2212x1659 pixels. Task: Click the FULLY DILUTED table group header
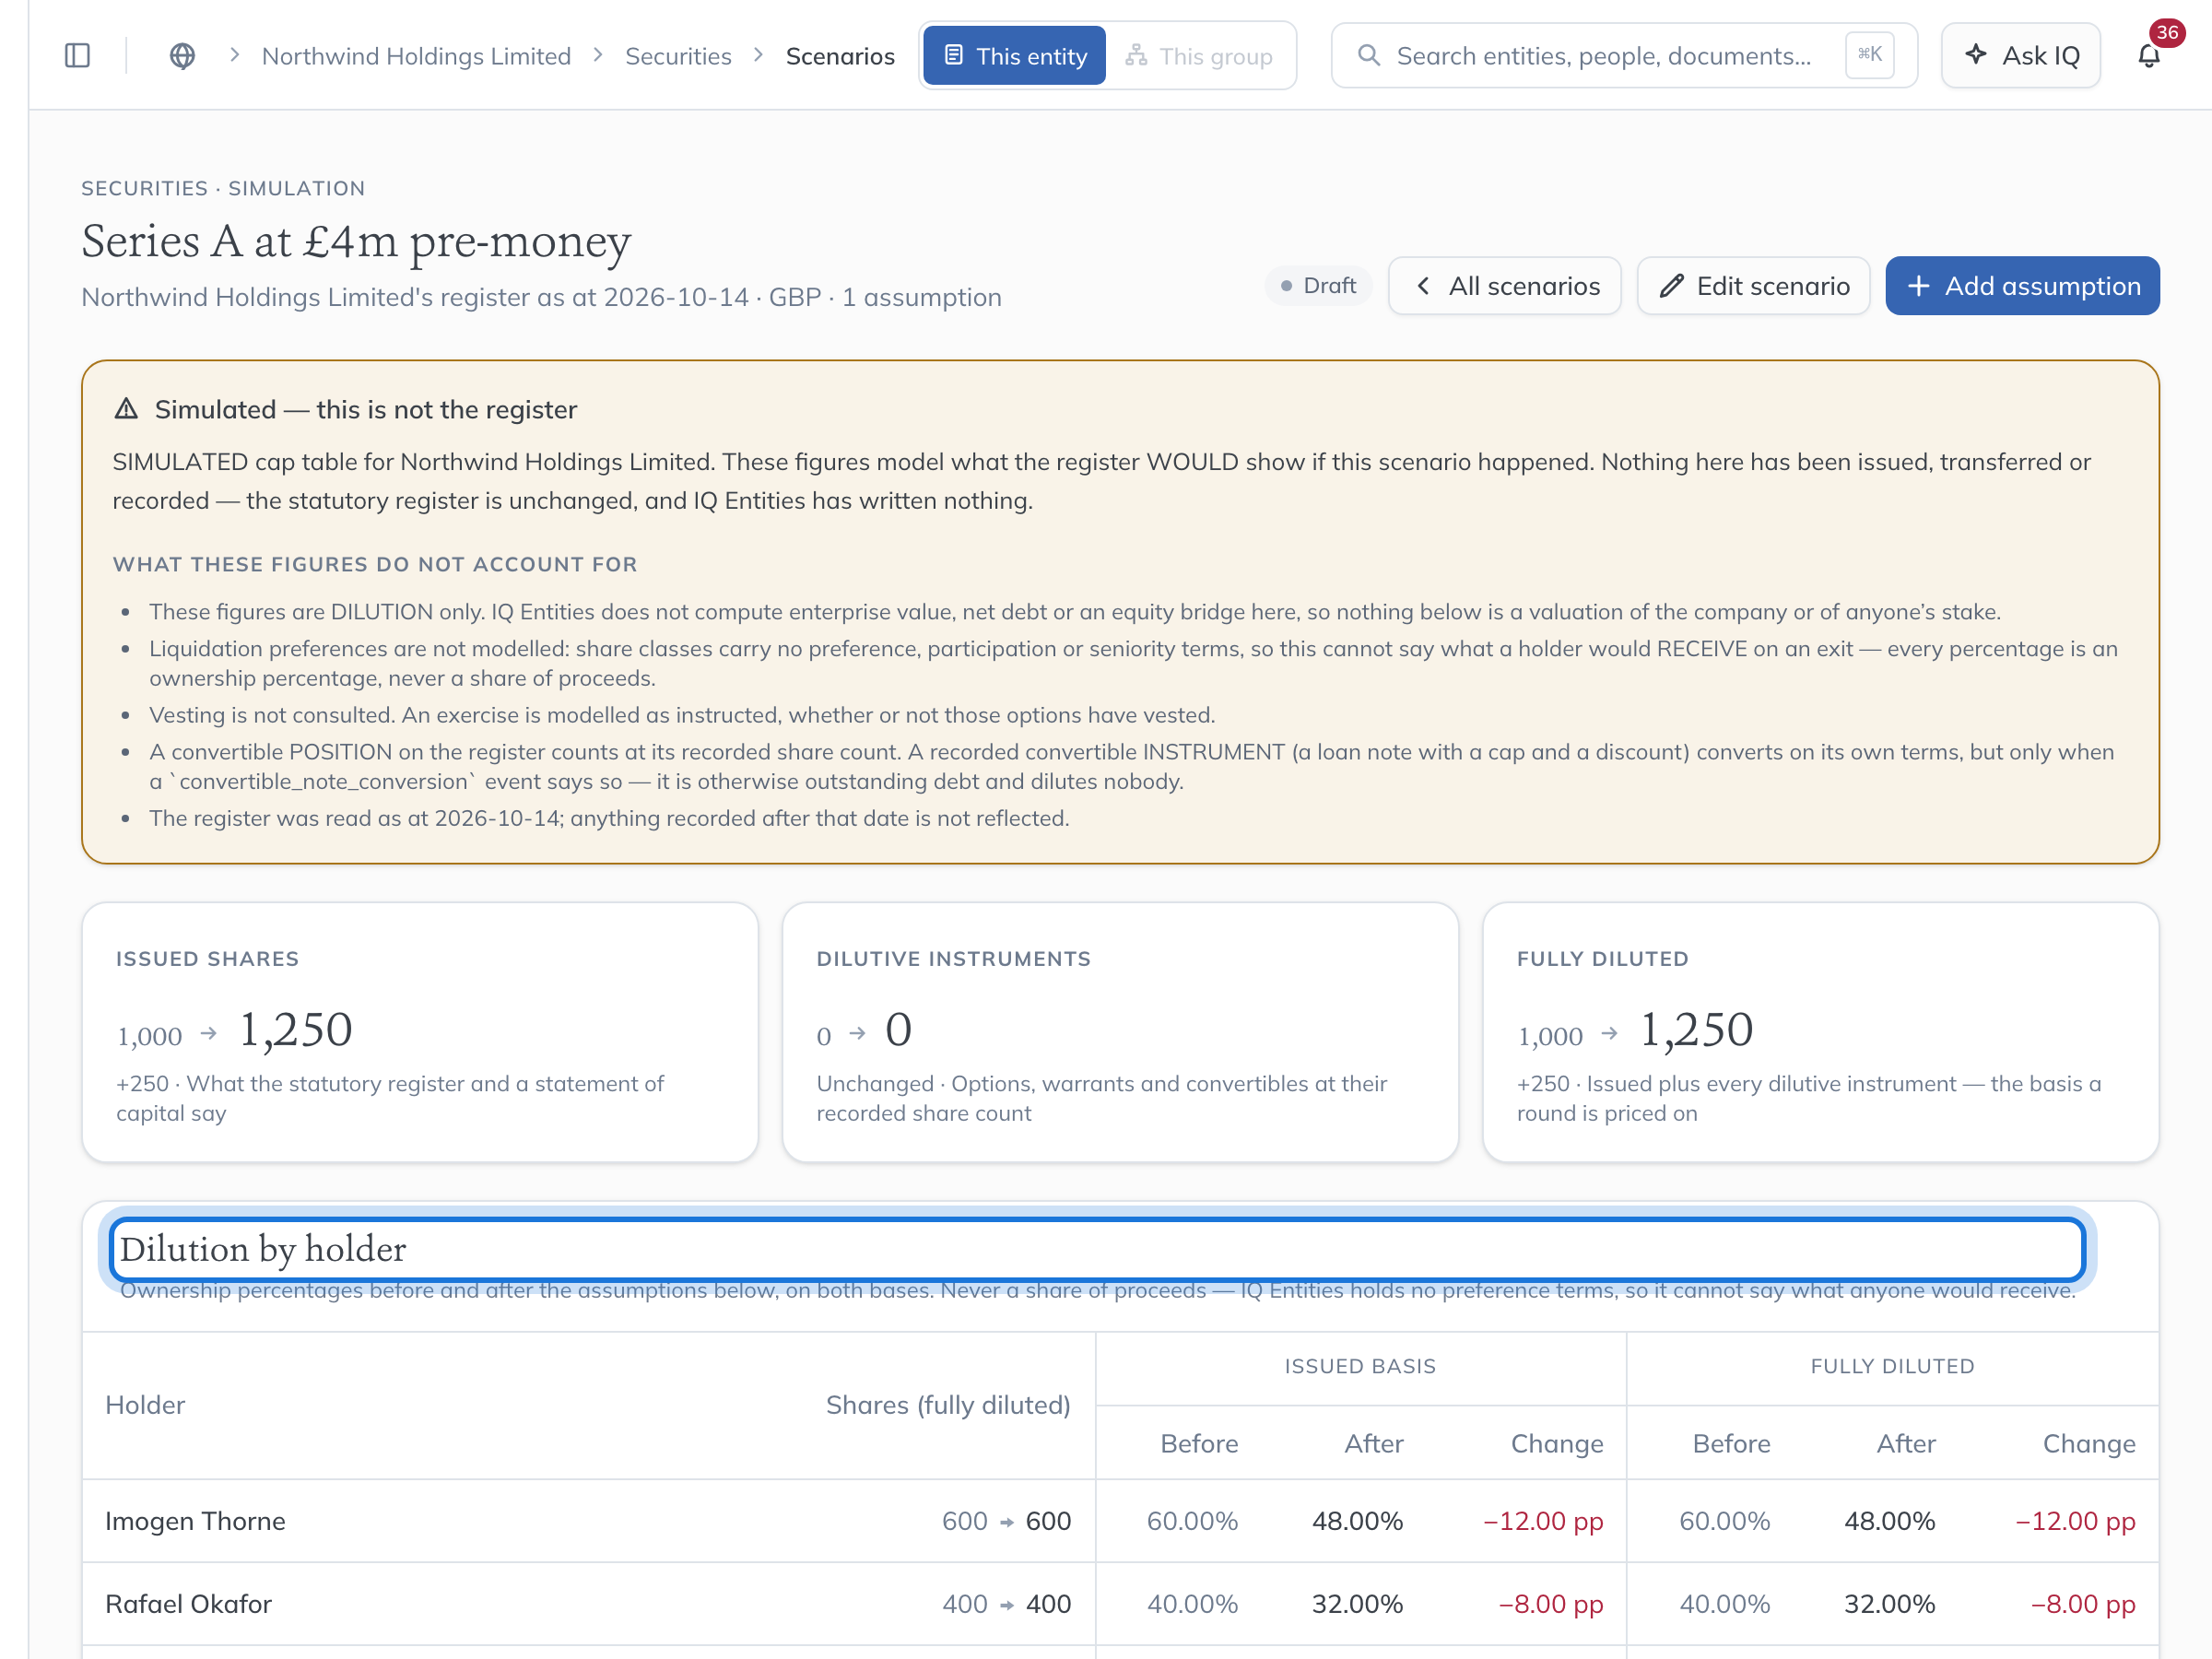1892,1366
